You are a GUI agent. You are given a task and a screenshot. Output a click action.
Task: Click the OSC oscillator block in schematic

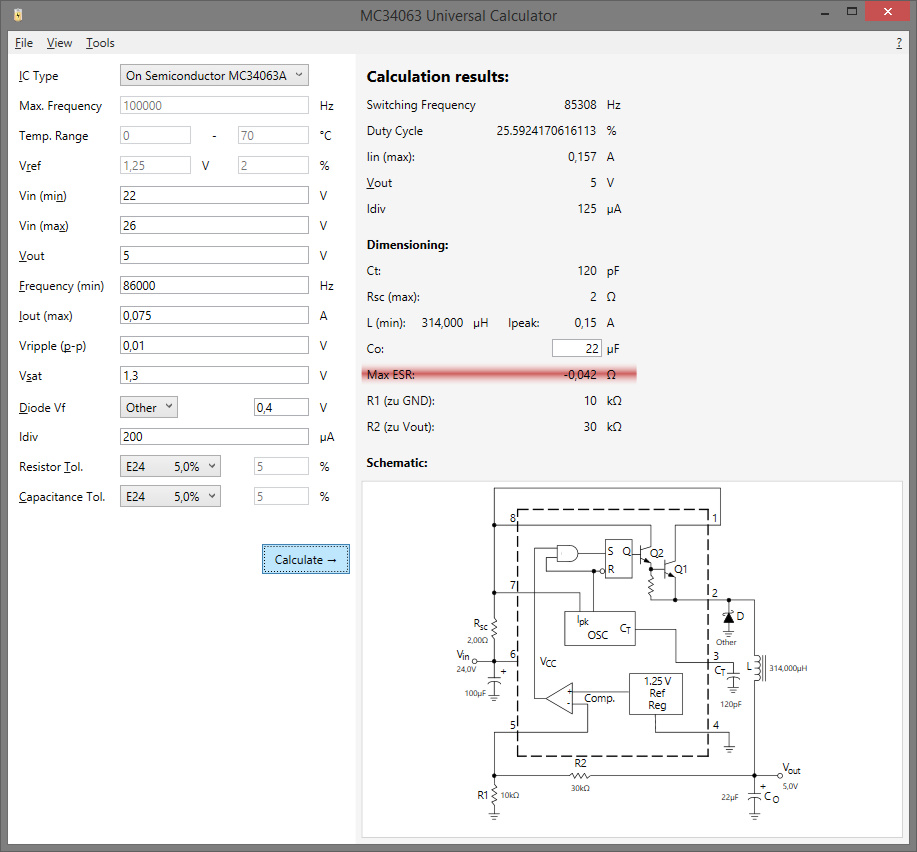point(601,628)
